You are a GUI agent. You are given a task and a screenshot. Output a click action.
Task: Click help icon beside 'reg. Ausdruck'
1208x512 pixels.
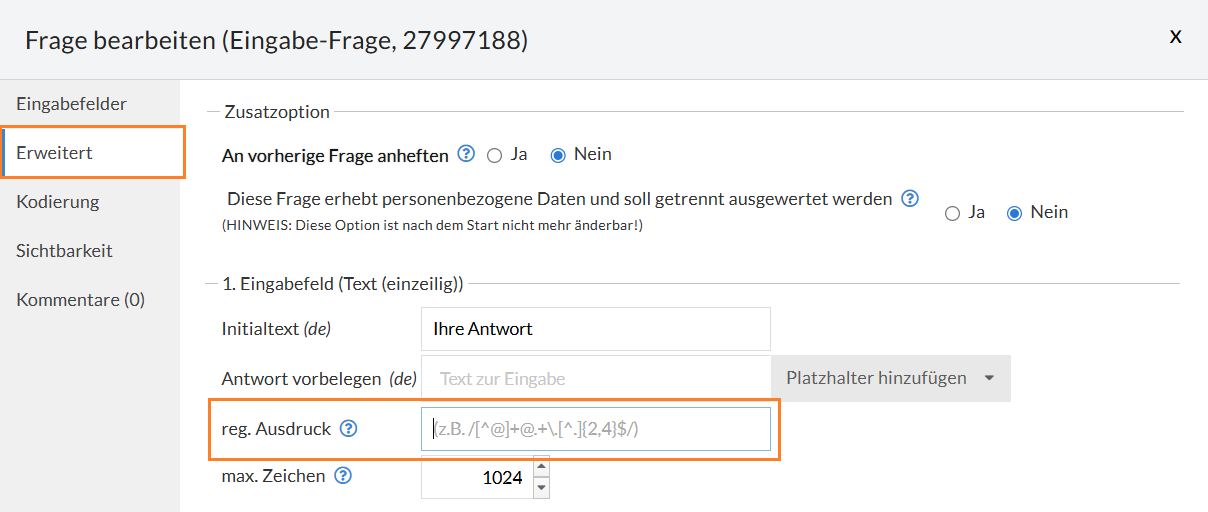click(348, 429)
